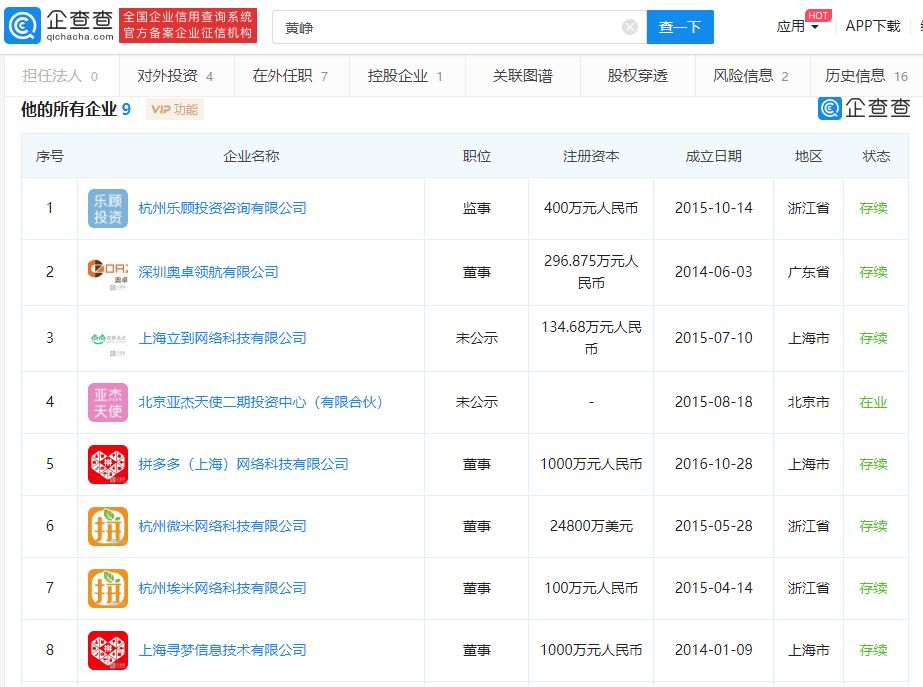Open the 上海寻梦 red logo icon
The image size is (923, 687).
click(108, 651)
